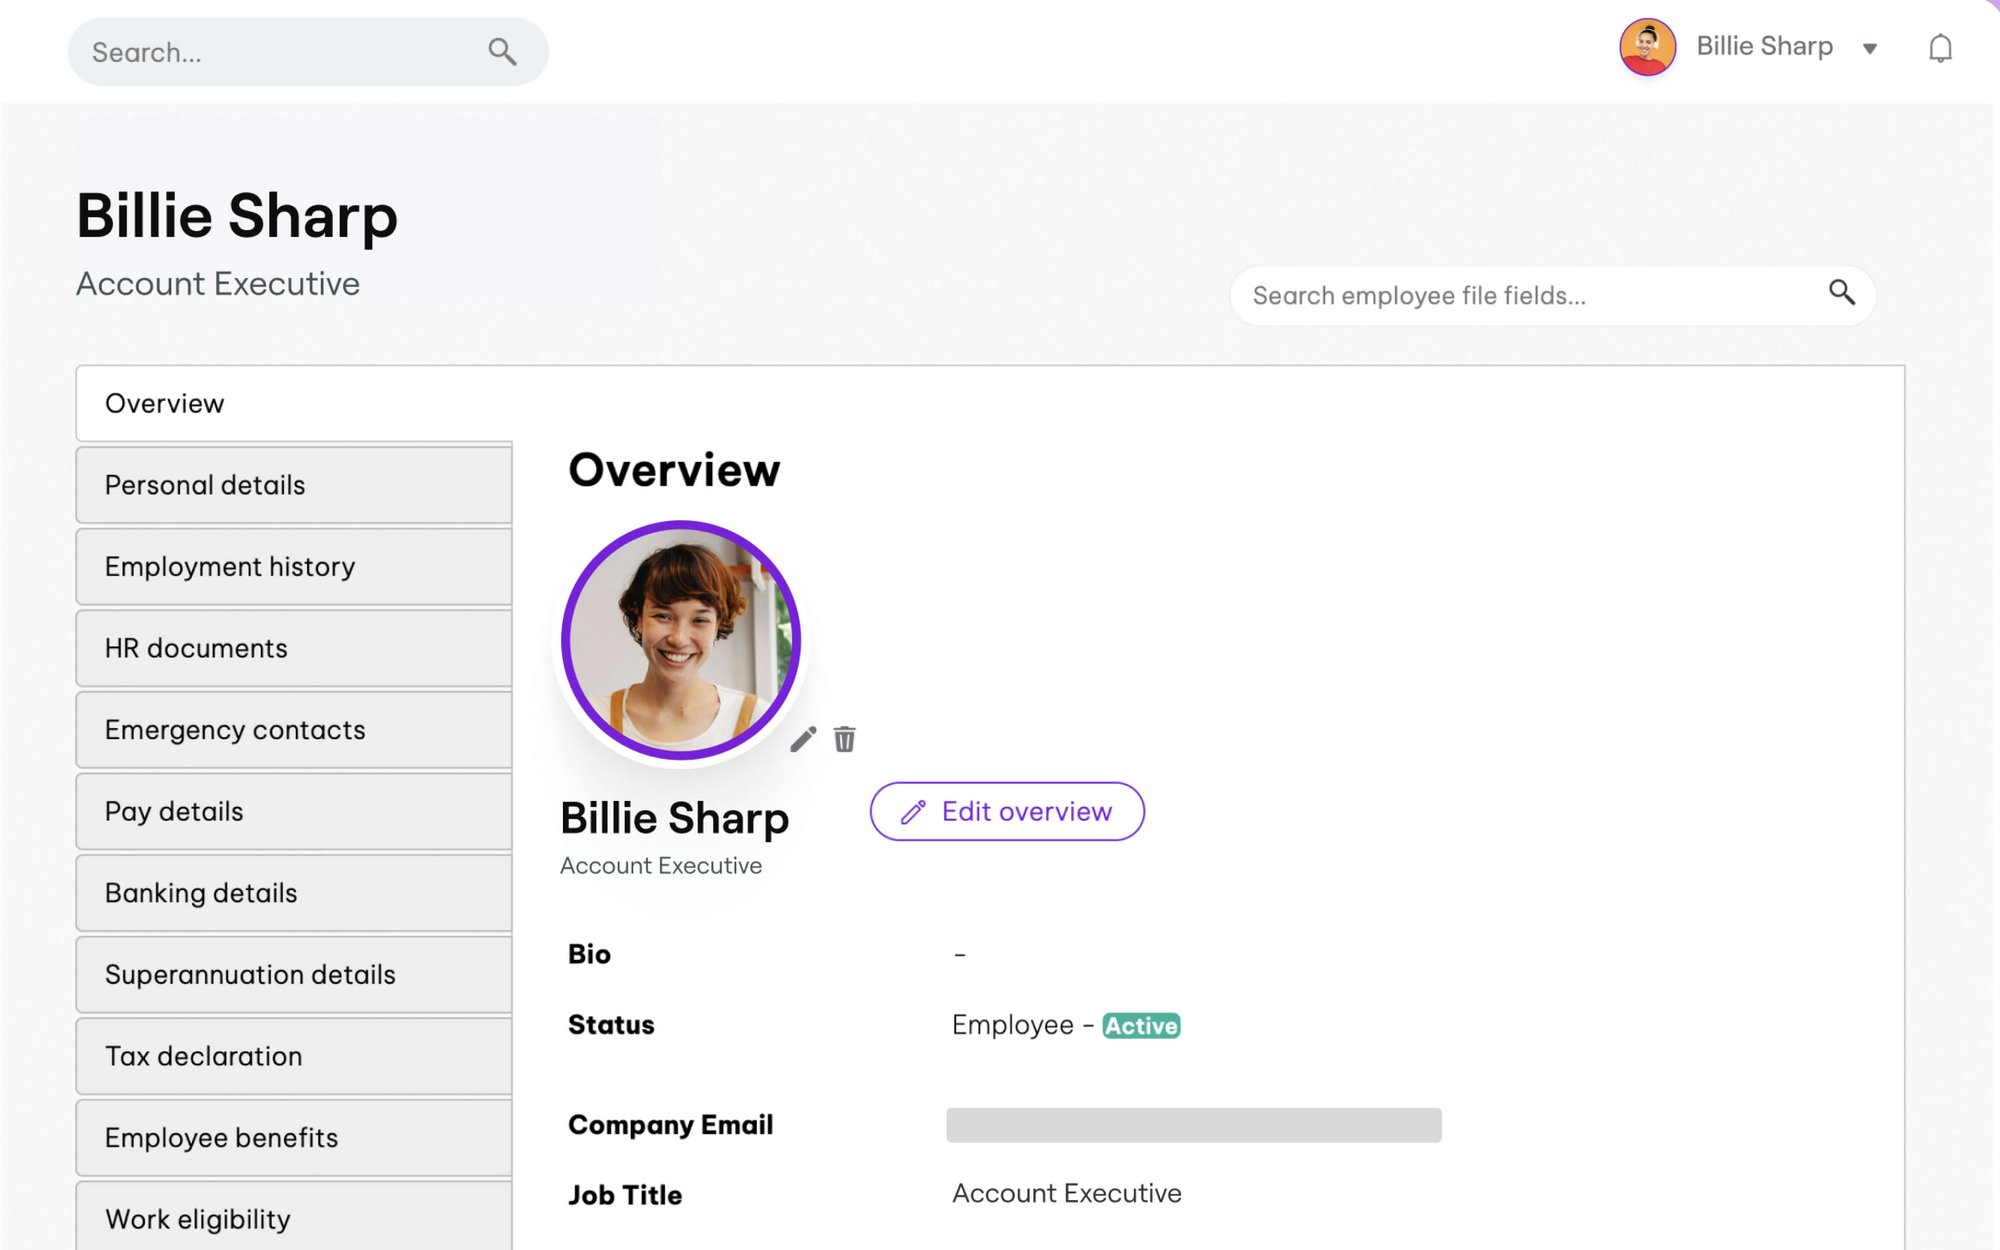This screenshot has height=1250, width=2000.
Task: Open Banking details tab
Action: point(294,893)
